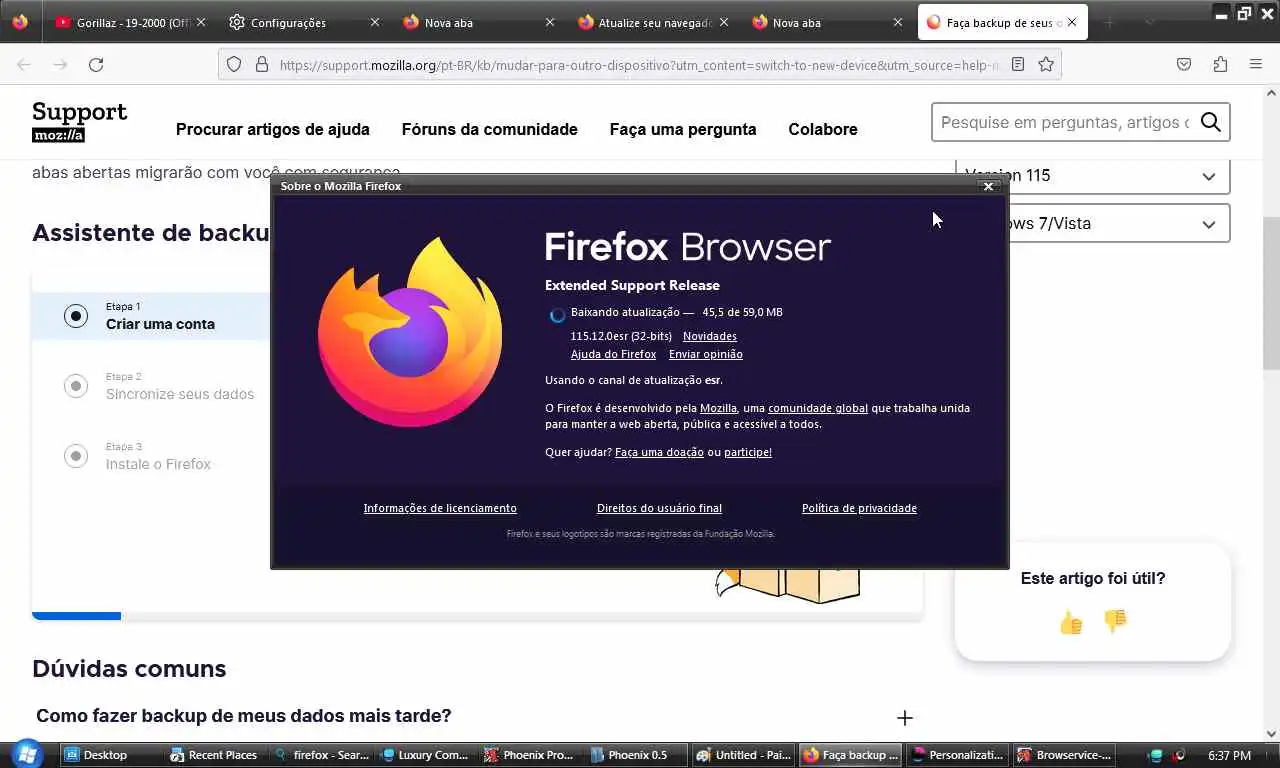Close the Gorillaz - 19-2000 tab
The height and width of the screenshot is (768, 1280).
[200, 22]
